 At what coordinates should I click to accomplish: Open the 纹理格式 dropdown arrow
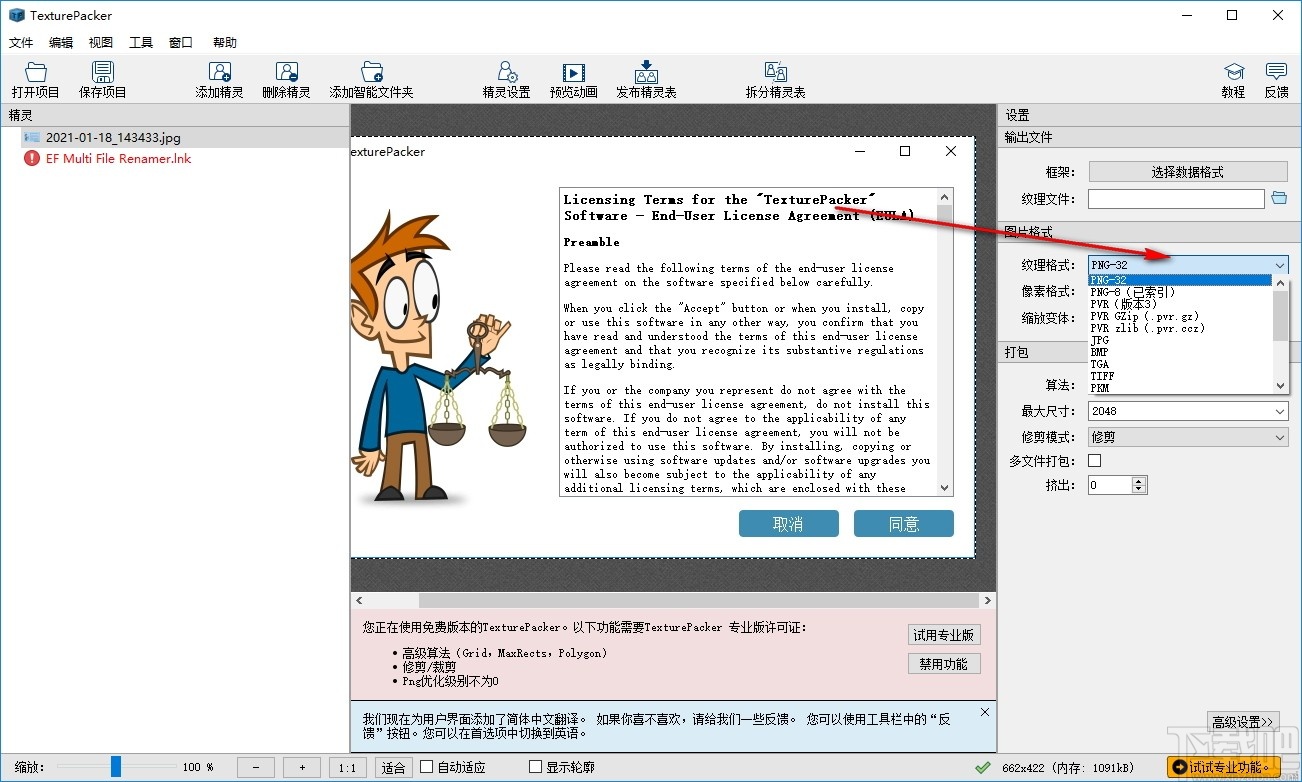coord(1280,265)
